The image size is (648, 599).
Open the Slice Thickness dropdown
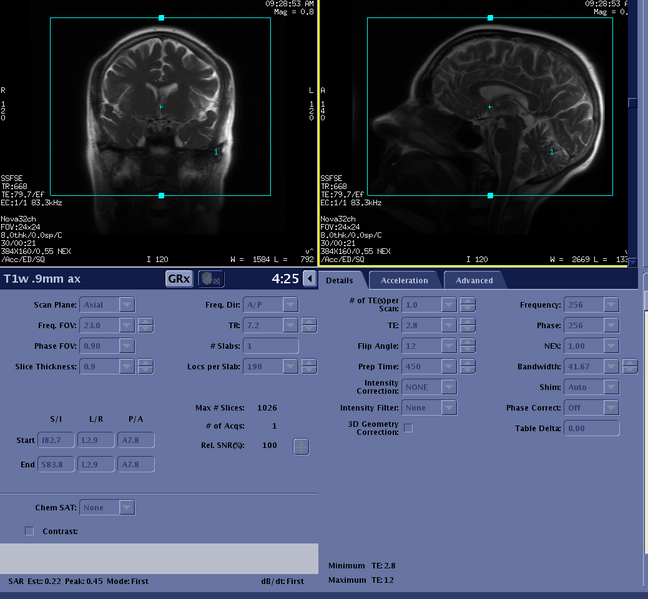(x=127, y=367)
